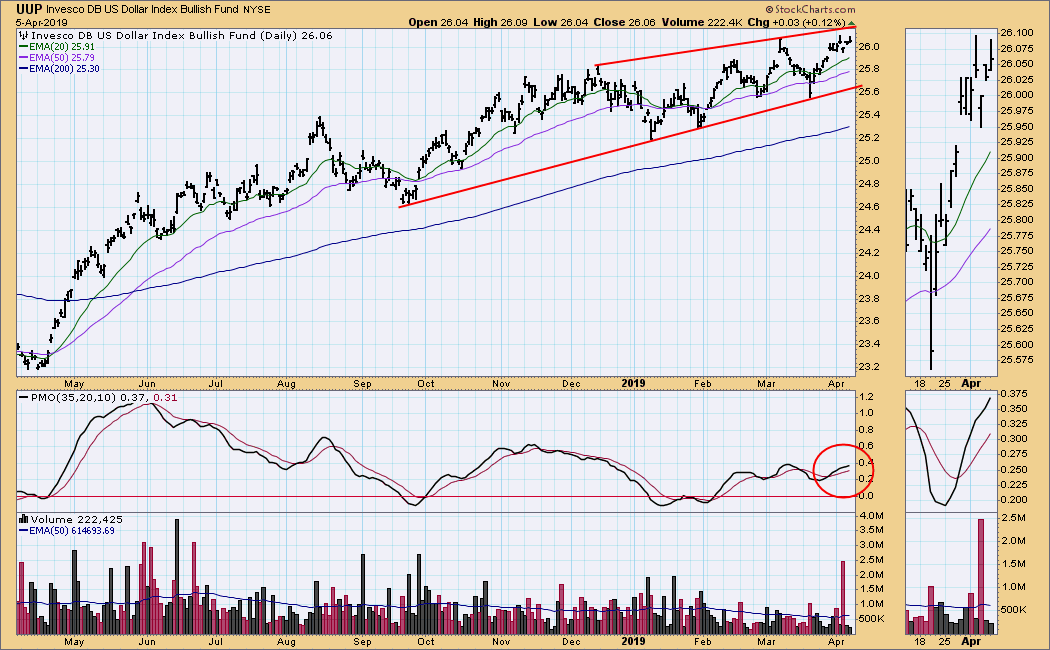Click the 4.0M label on the volume axis

point(871,515)
